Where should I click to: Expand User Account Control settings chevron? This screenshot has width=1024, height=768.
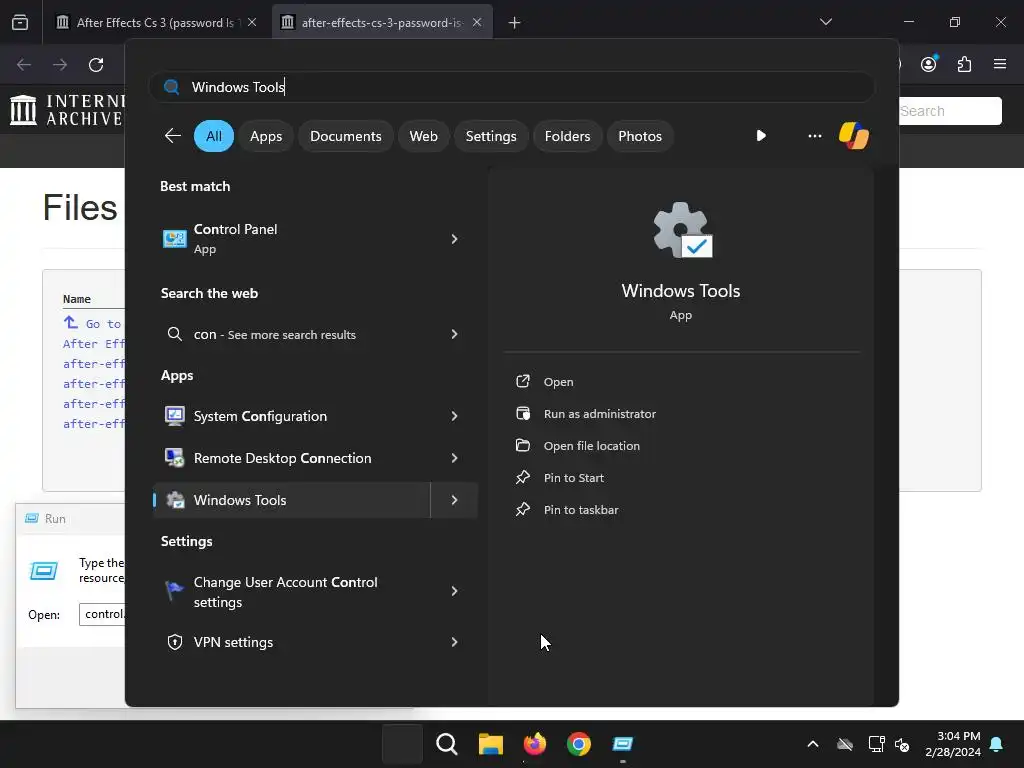(x=455, y=592)
